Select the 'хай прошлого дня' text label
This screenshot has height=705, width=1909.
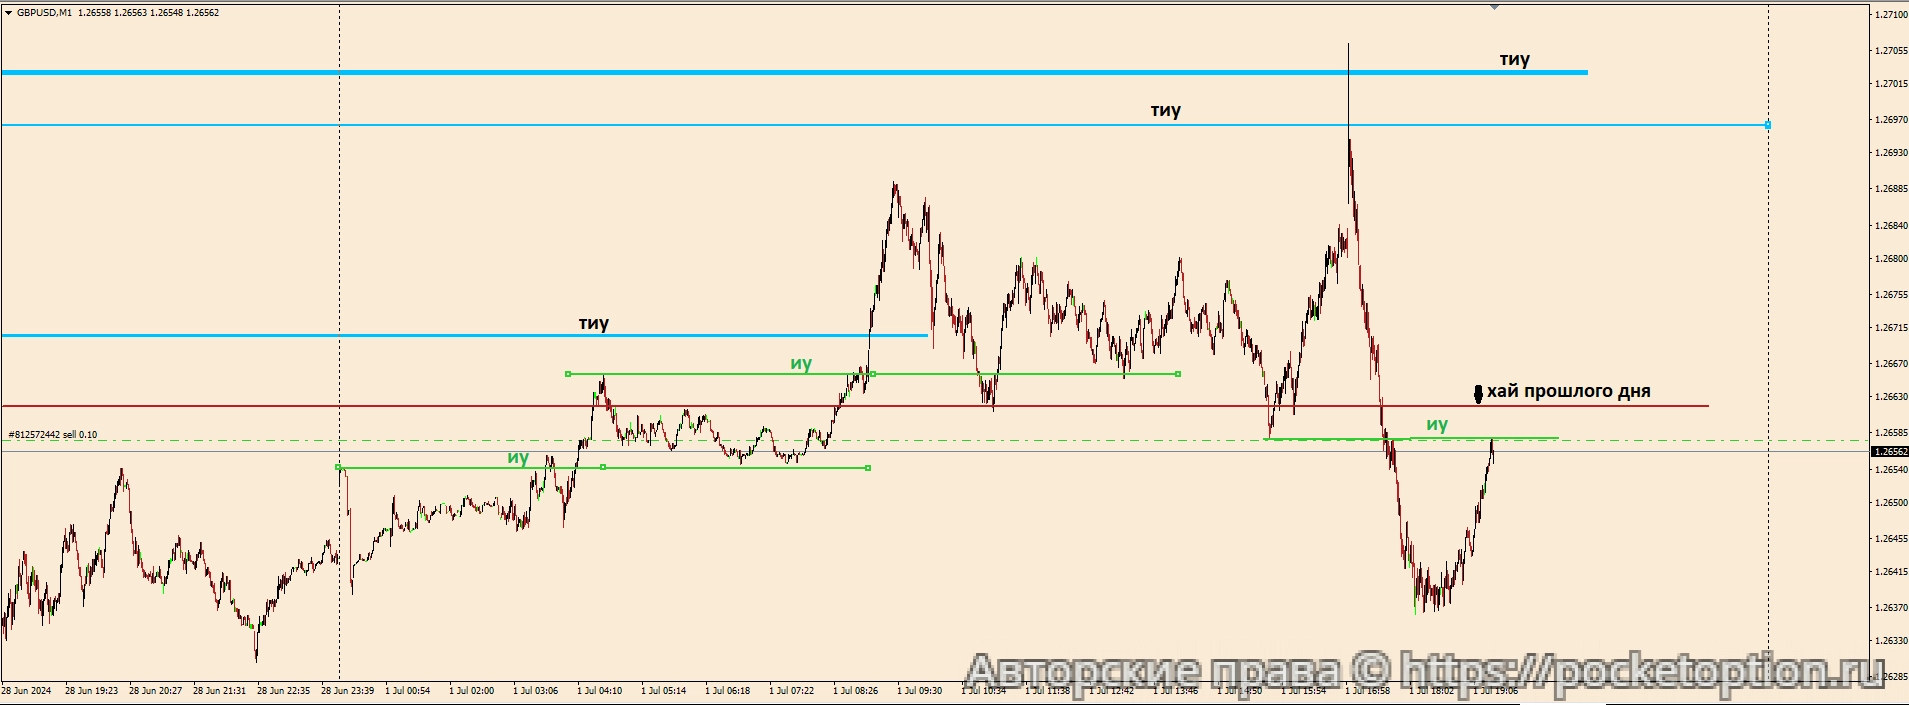1568,391
